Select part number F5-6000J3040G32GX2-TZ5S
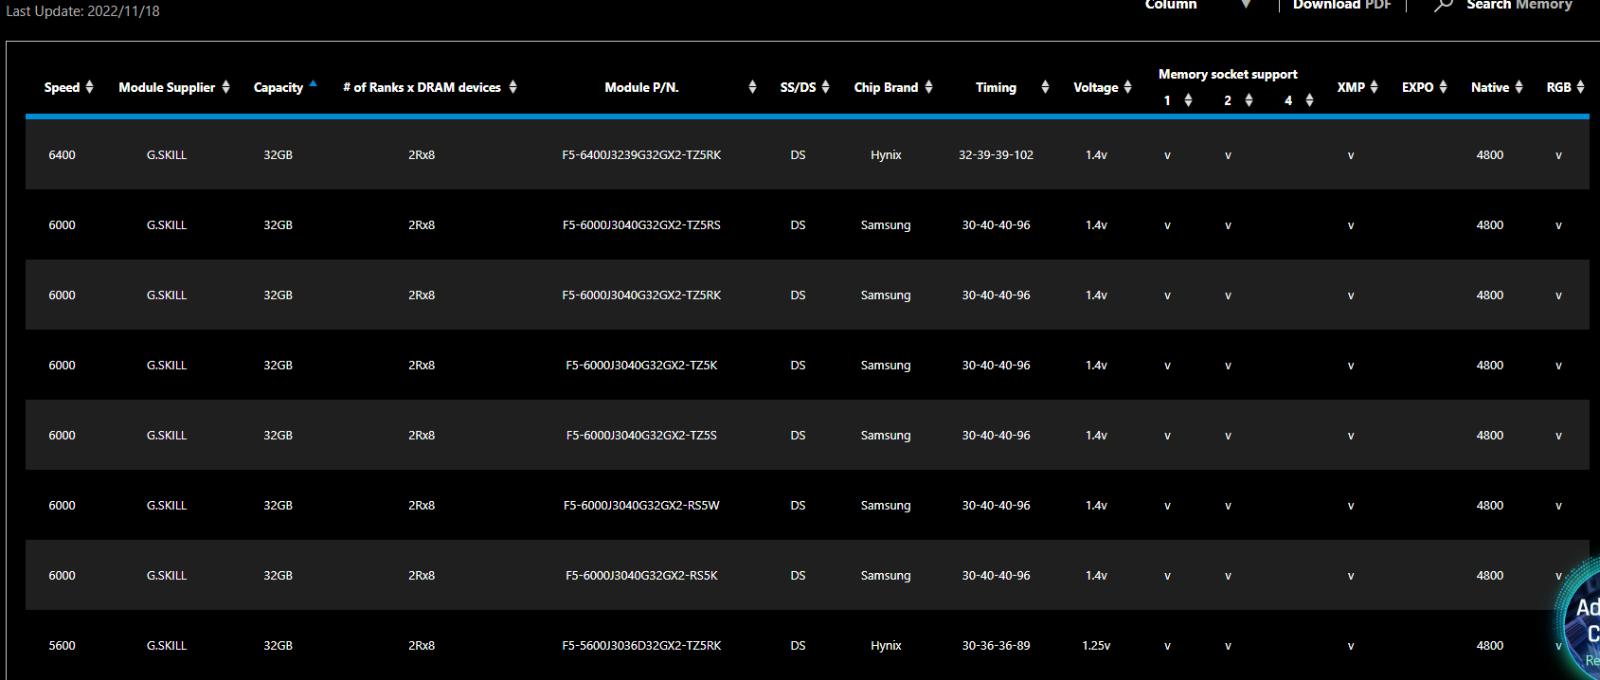This screenshot has height=680, width=1600. [x=641, y=435]
